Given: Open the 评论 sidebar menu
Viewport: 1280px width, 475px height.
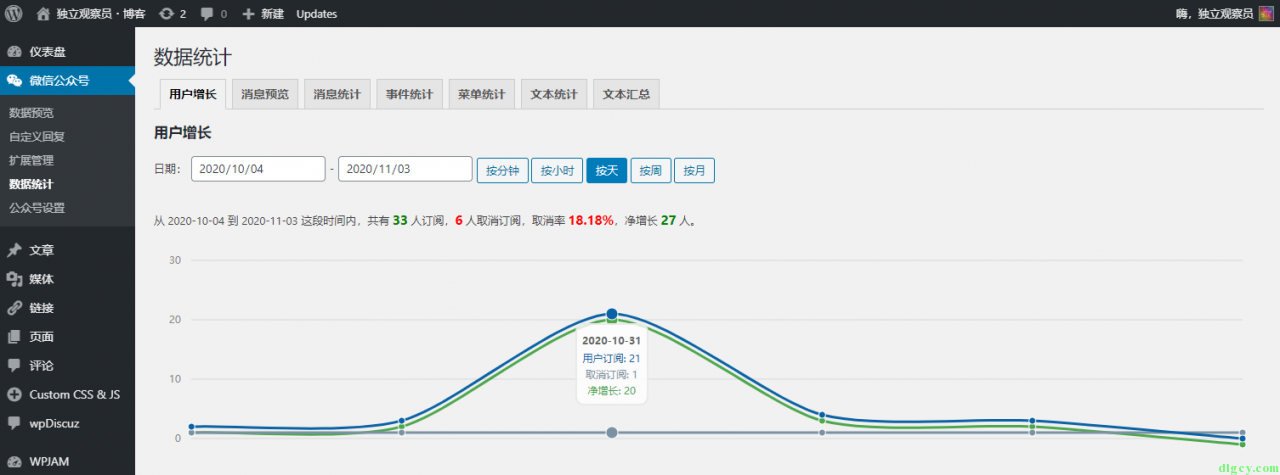Looking at the screenshot, I should tap(67, 366).
